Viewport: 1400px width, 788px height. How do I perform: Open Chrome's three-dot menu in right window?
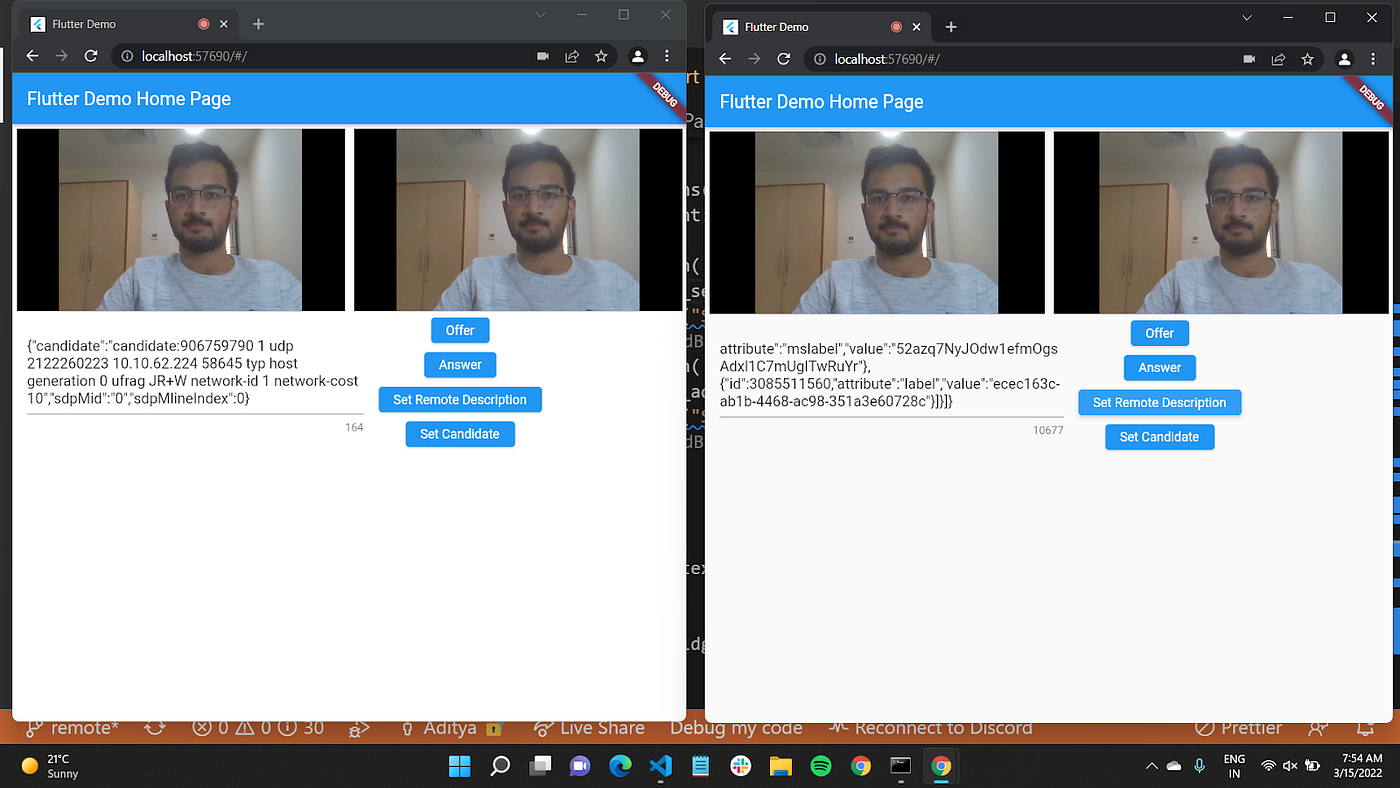1374,59
